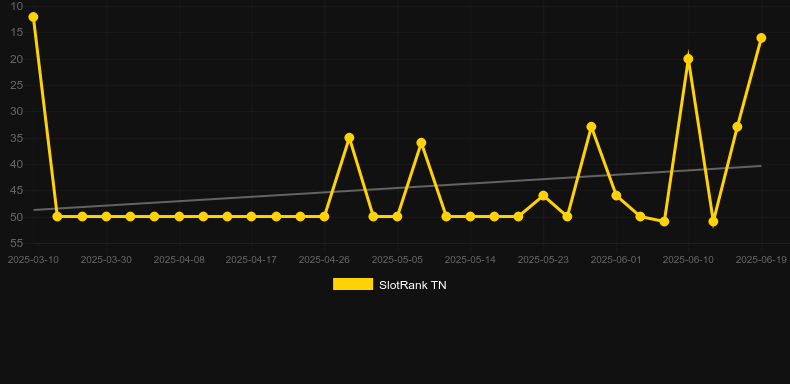Click the 2025-05-23 axis date label
The image size is (790, 384).
[x=543, y=260]
